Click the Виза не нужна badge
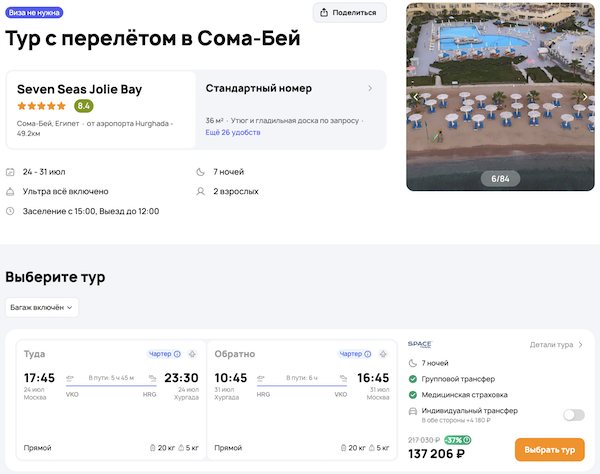This screenshot has width=600, height=474. [x=33, y=13]
